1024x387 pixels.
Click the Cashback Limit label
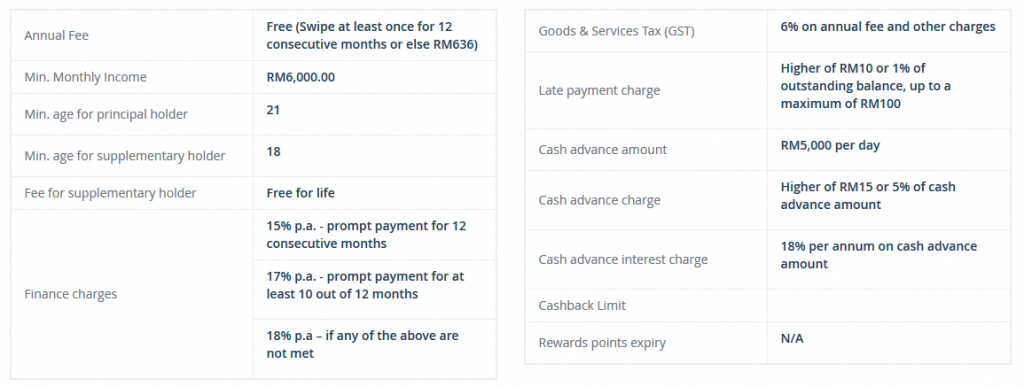pos(582,305)
